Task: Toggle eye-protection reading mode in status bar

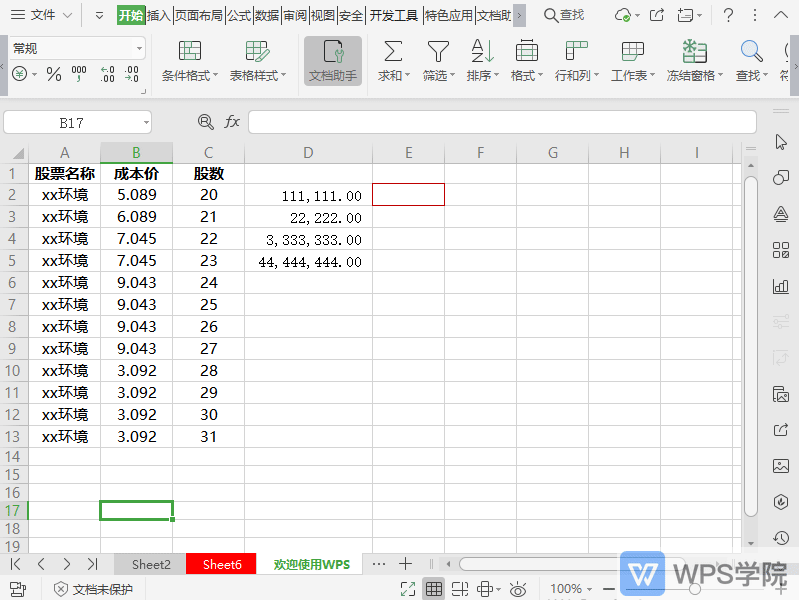Action: [517, 589]
